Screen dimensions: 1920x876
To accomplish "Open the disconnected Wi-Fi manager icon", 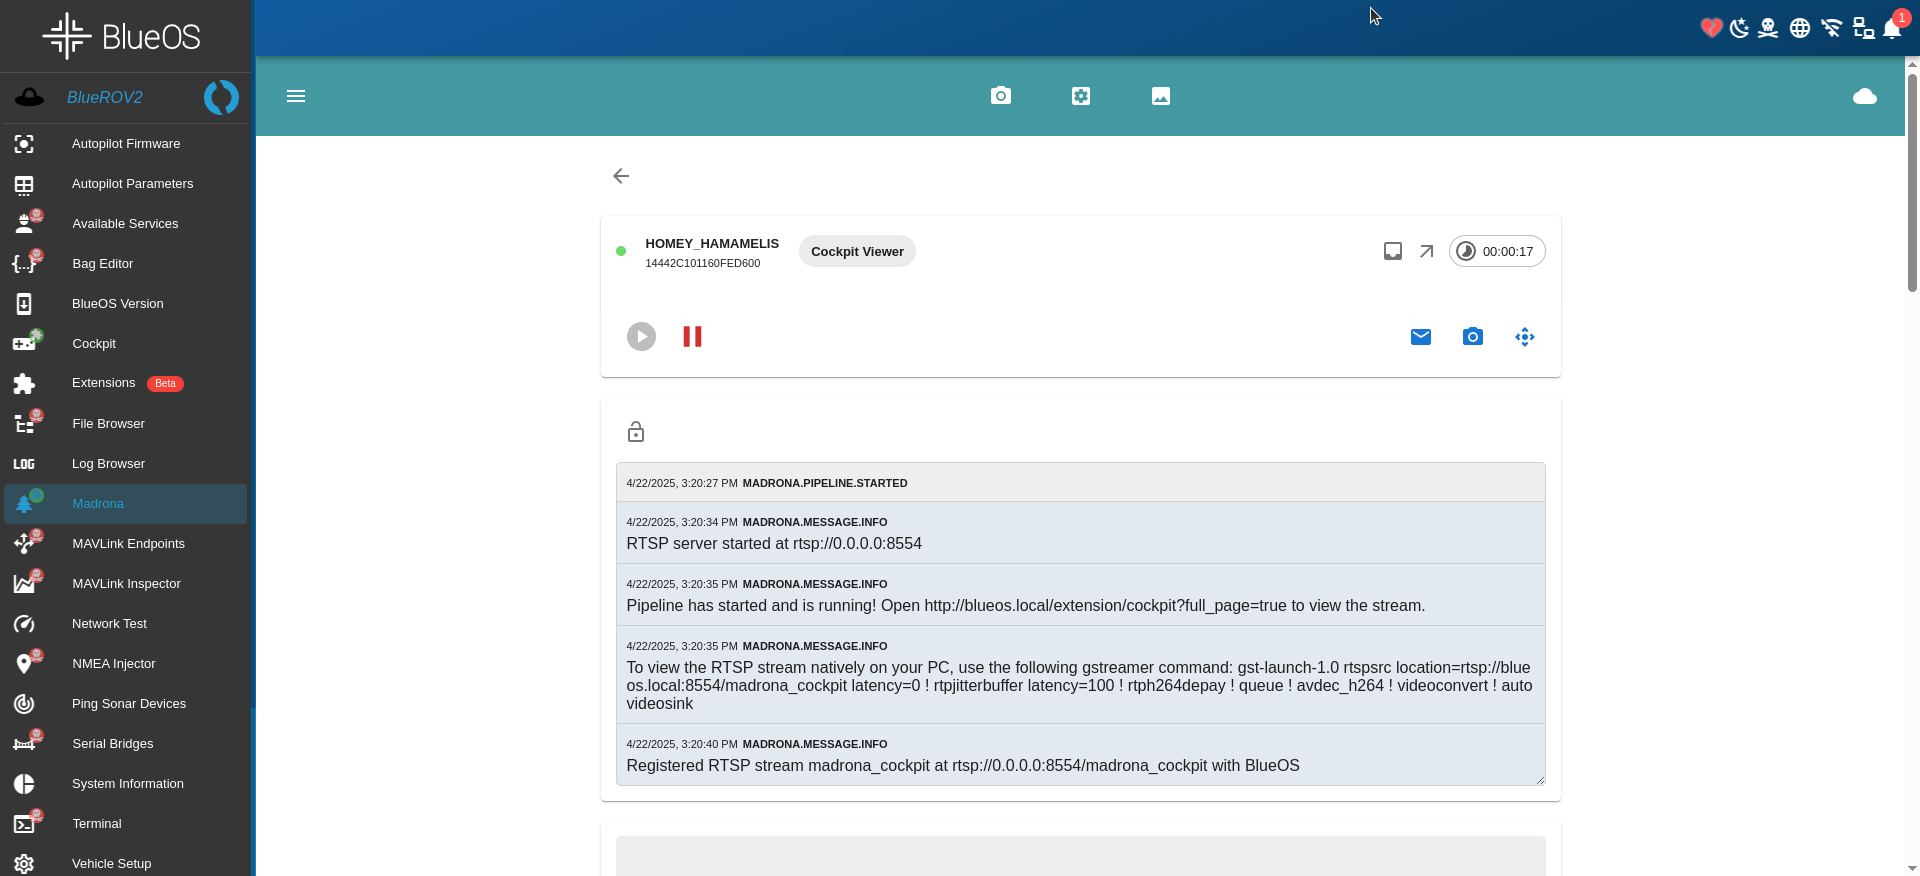I will pos(1832,28).
